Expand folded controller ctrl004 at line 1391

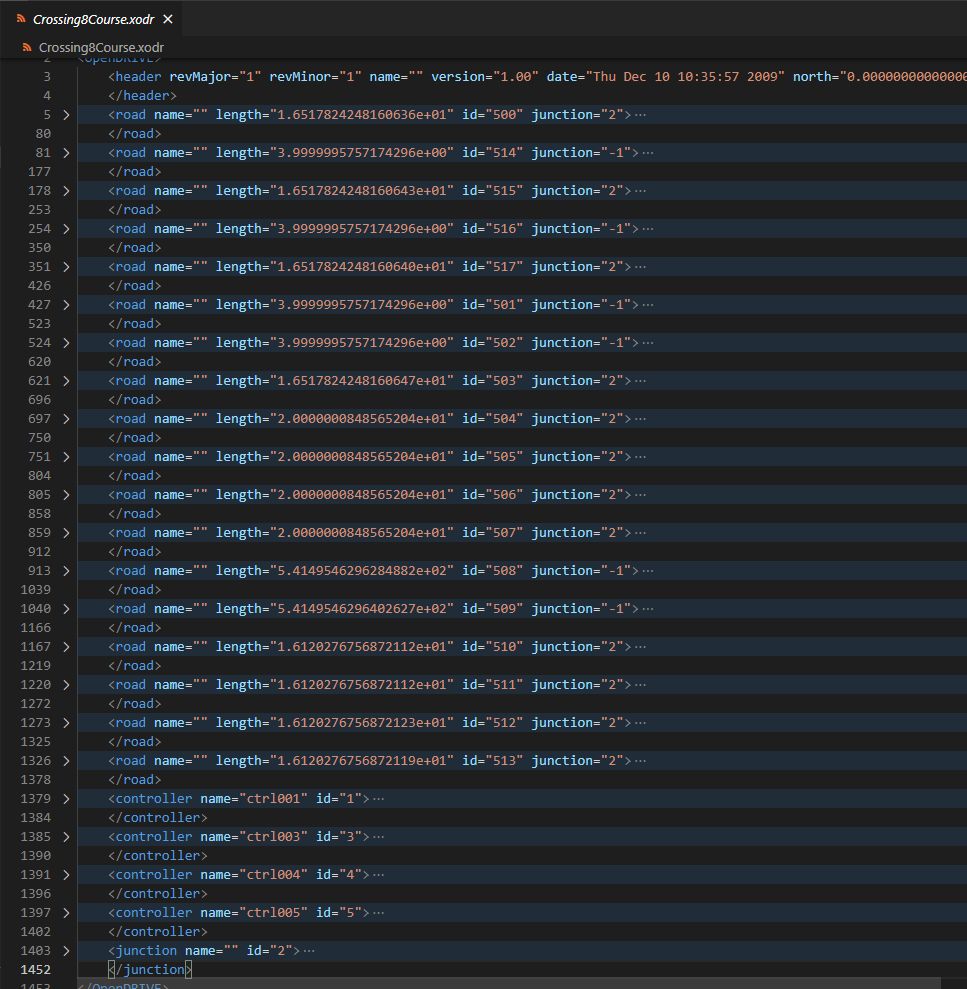(66, 875)
